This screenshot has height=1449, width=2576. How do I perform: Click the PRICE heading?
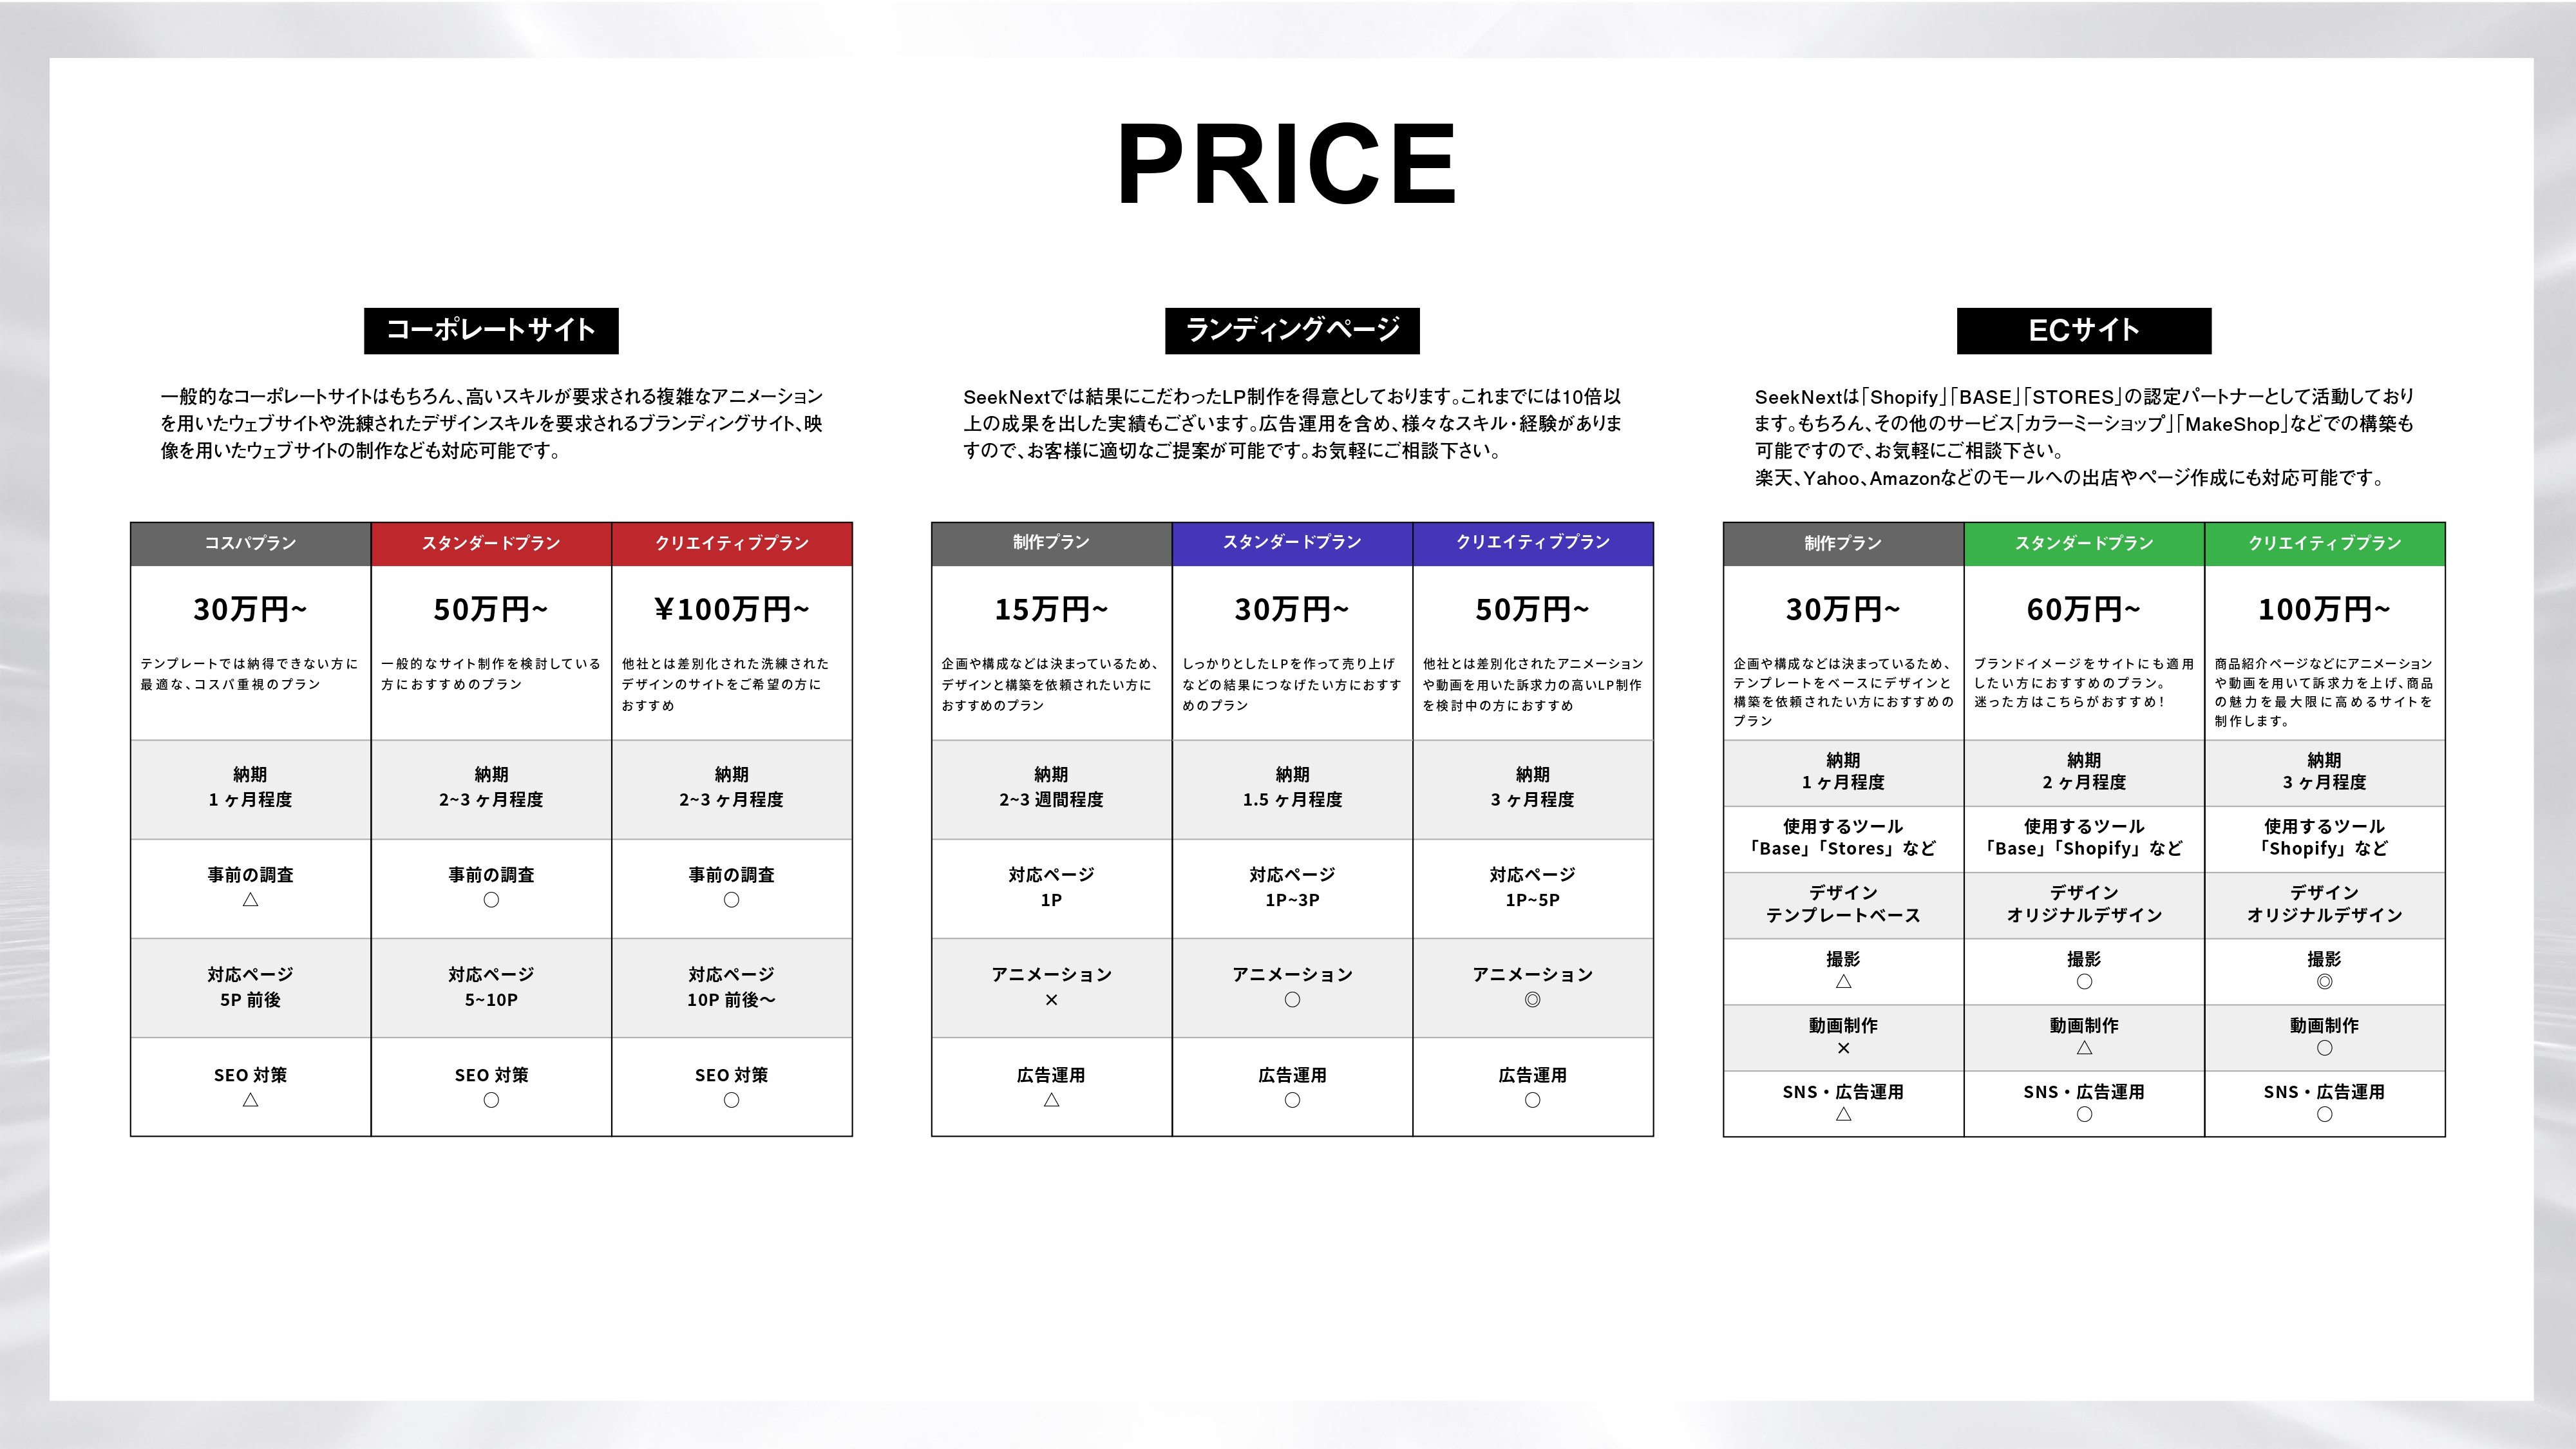point(1287,164)
